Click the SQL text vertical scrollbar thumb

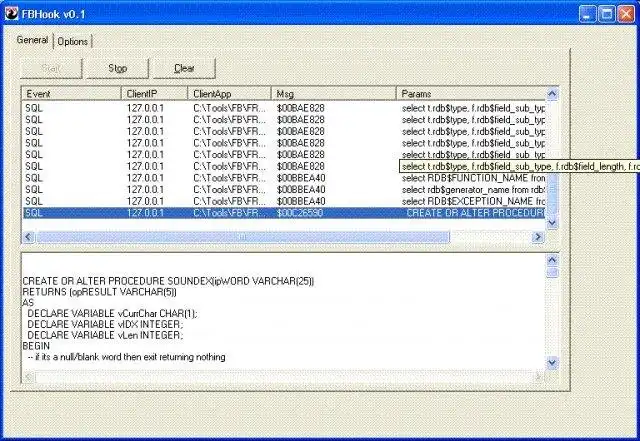(552, 272)
